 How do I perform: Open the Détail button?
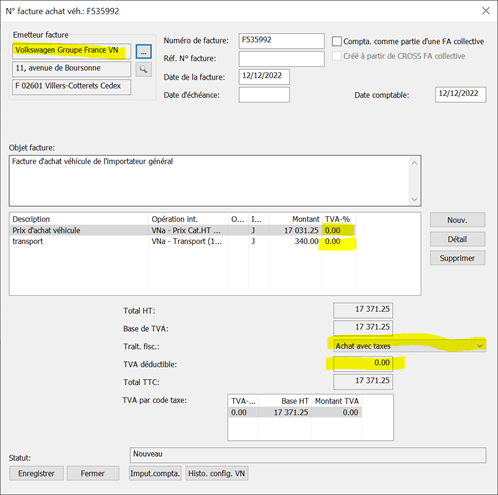[457, 239]
